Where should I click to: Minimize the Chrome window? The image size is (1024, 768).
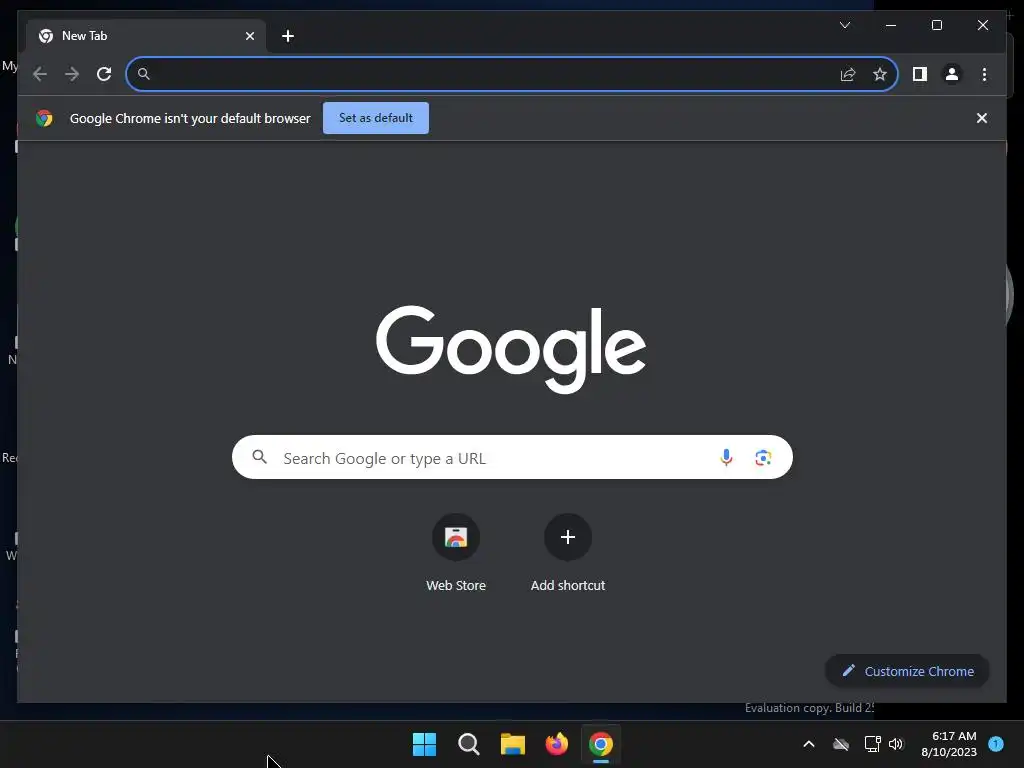[x=891, y=25]
